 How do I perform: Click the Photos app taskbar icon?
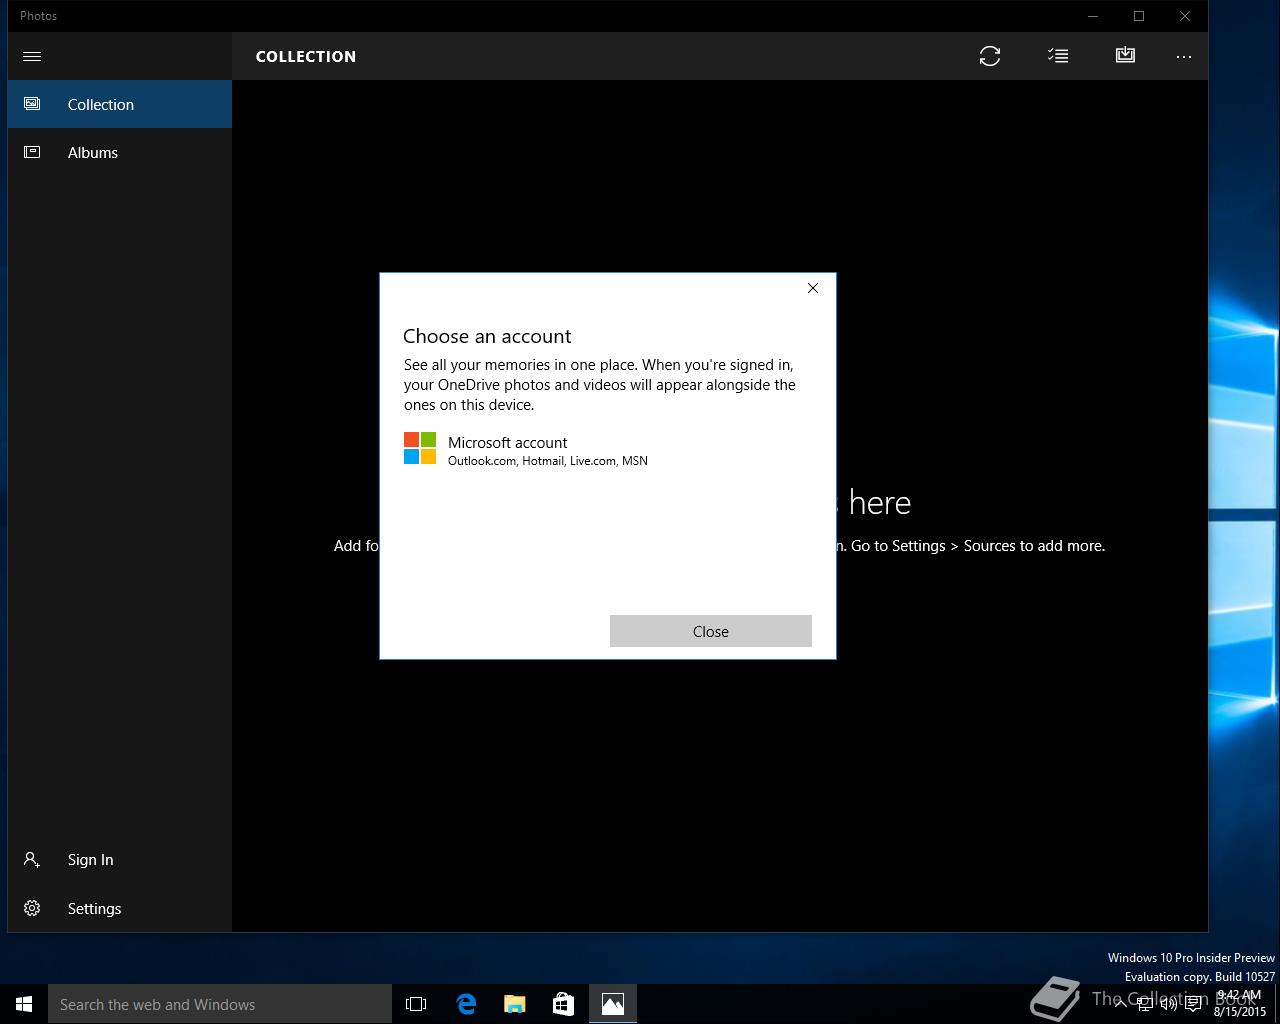(613, 1004)
